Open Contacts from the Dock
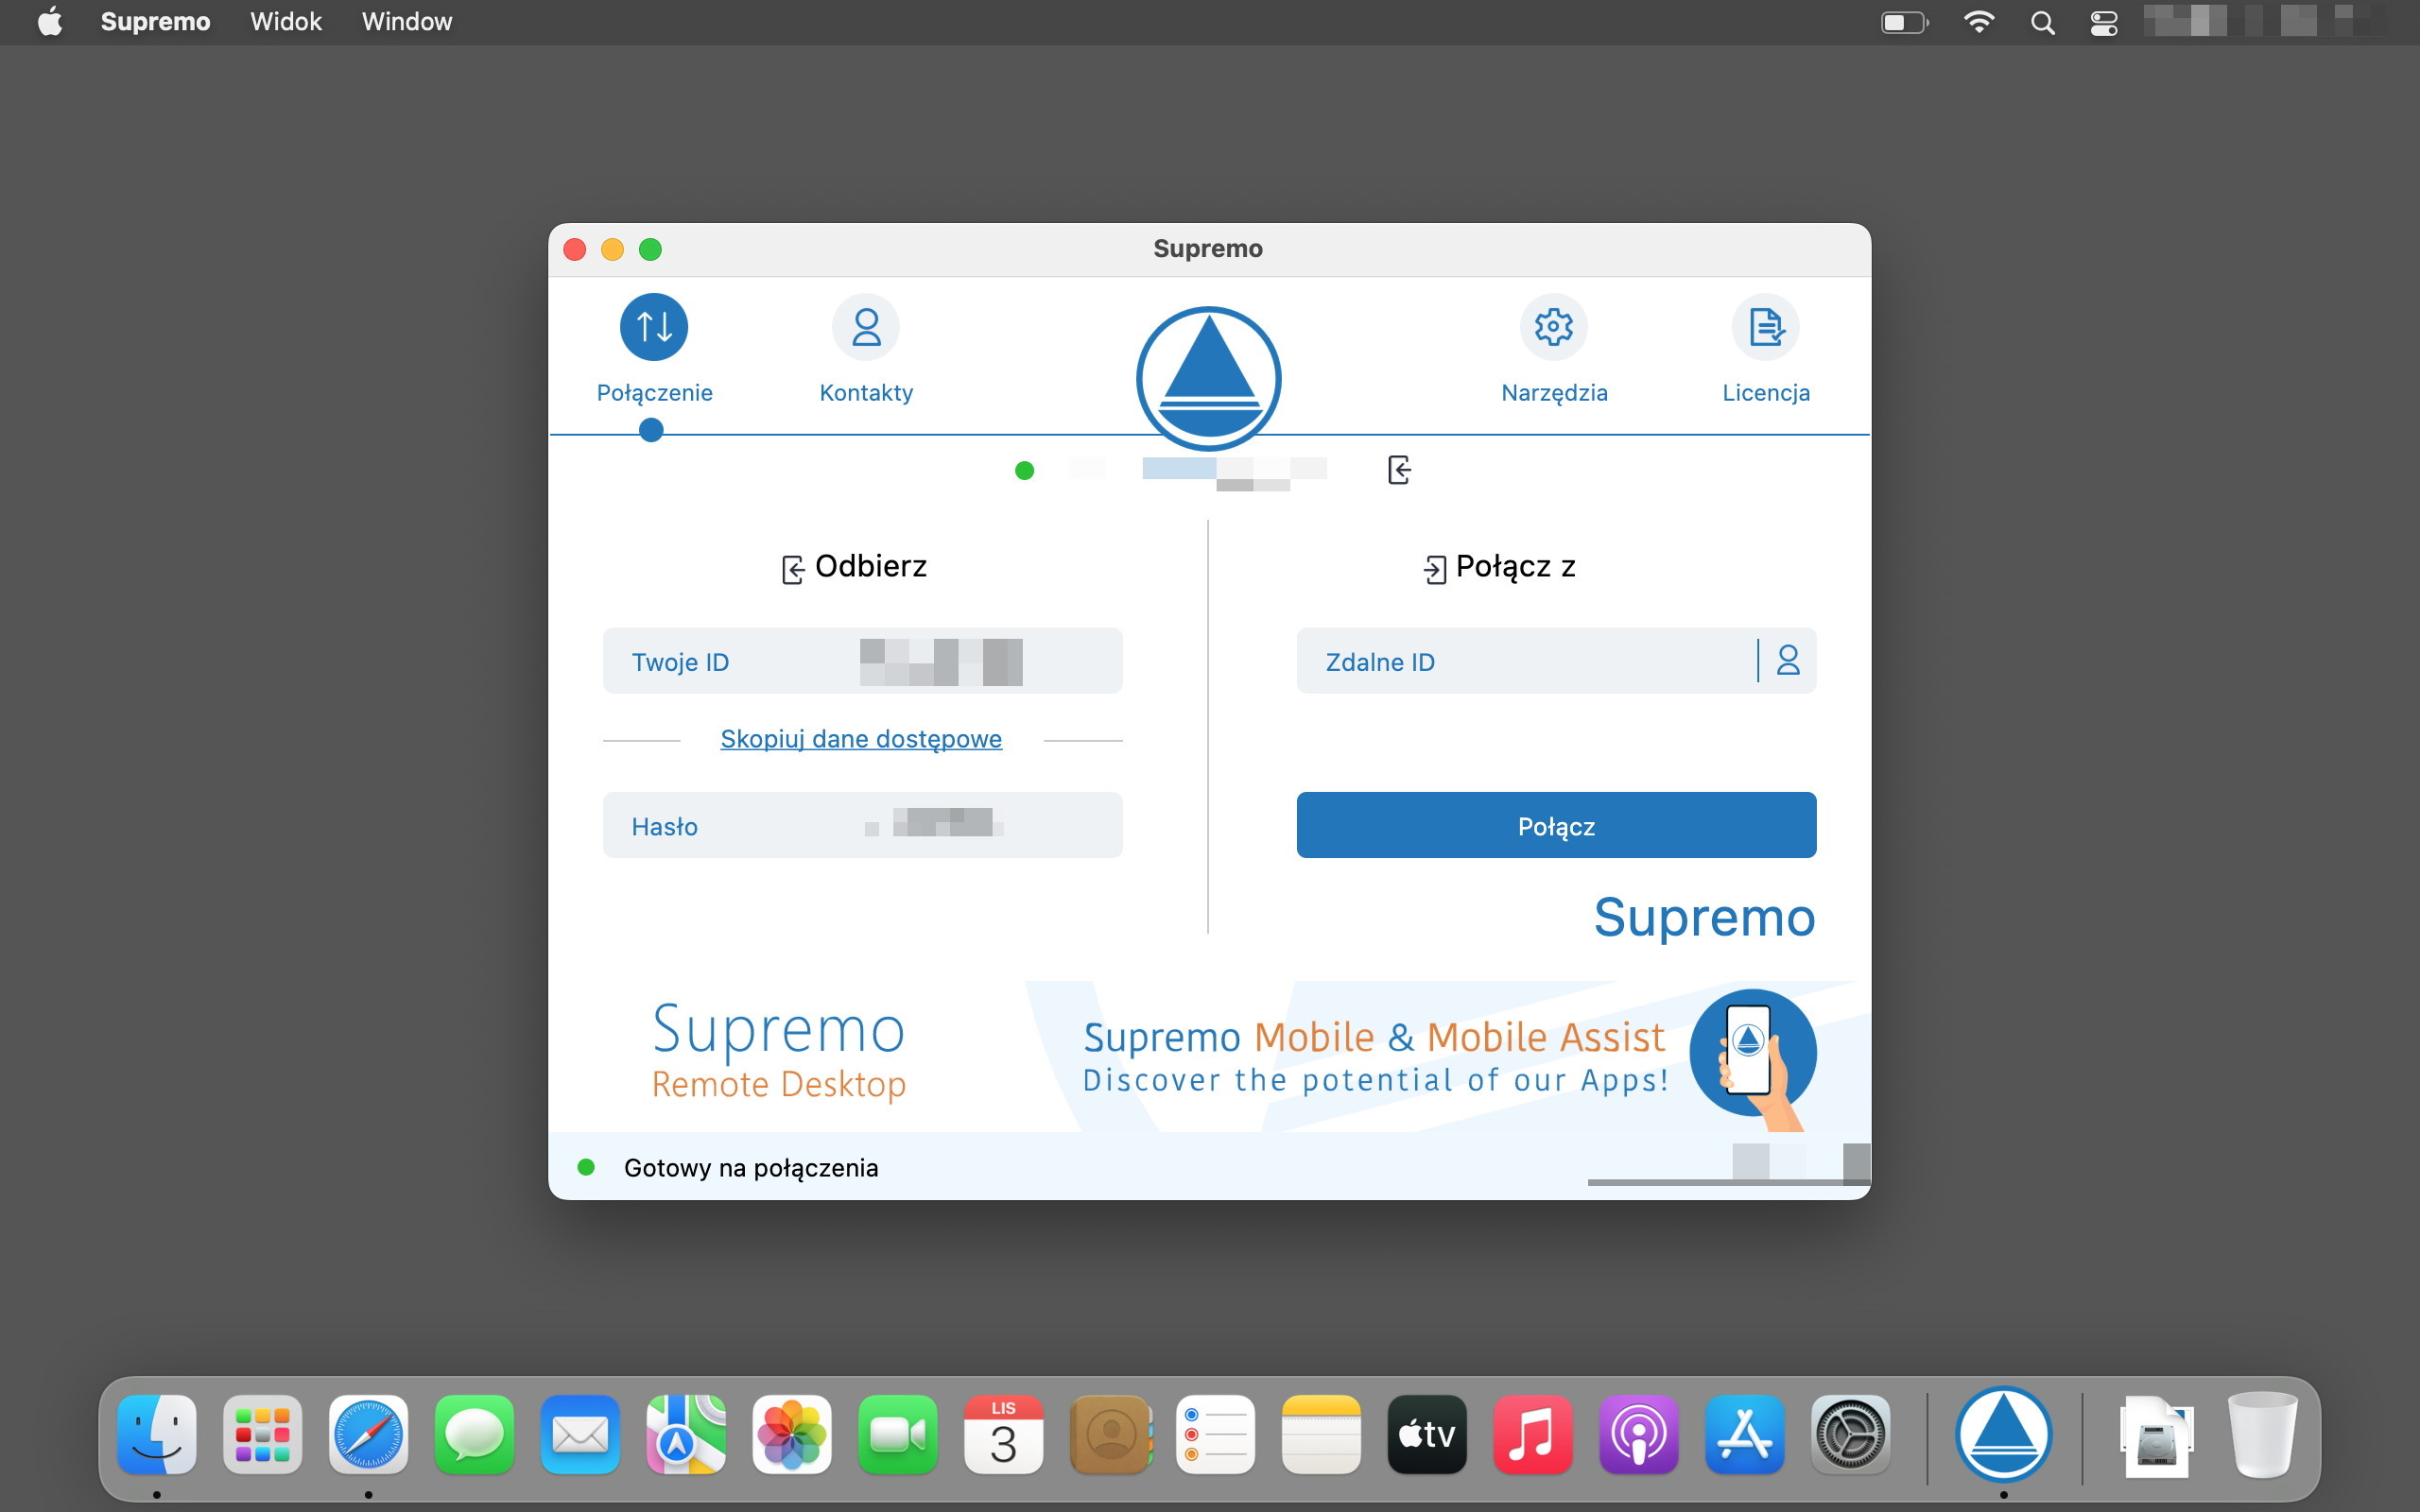The height and width of the screenshot is (1512, 2420). [1110, 1435]
